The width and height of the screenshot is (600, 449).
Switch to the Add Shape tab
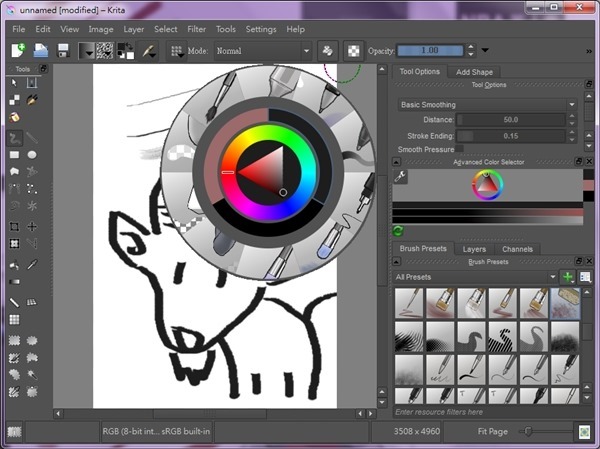(x=474, y=72)
